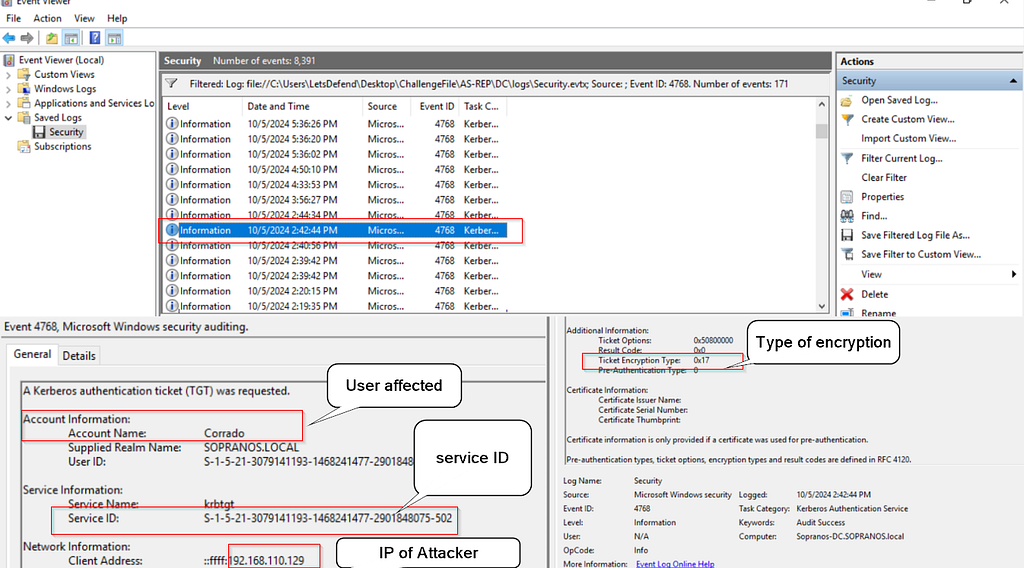Image resolution: width=1024 pixels, height=568 pixels.
Task: Click Save Filtered Log File floppy icon
Action: (847, 235)
